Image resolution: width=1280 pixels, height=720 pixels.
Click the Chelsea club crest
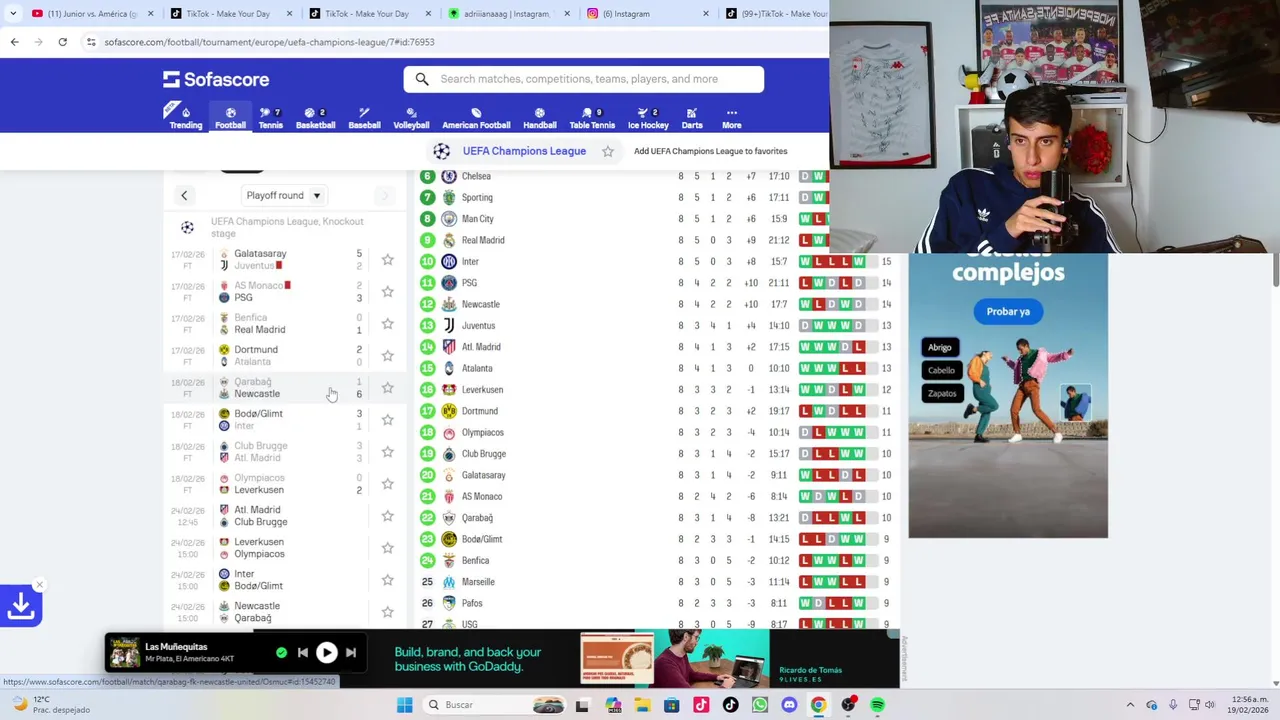pos(449,176)
